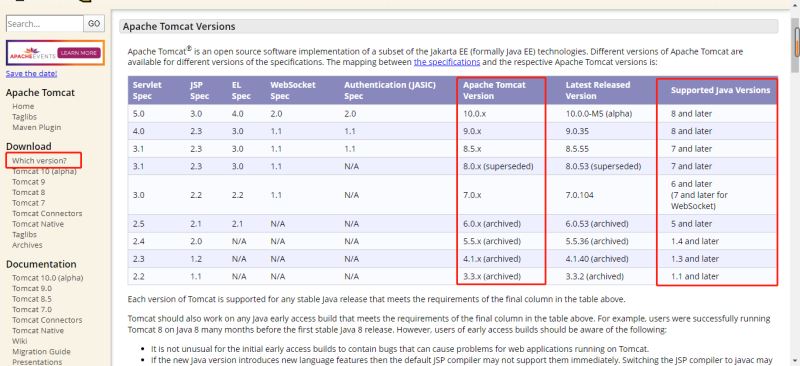800x366 pixels.
Task: Click the 4.1.40 (archived) release cell
Action: 597,259
